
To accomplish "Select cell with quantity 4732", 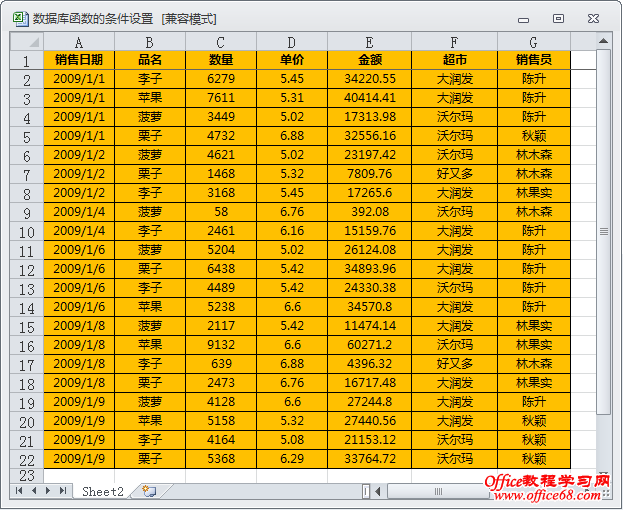I will coord(221,136).
